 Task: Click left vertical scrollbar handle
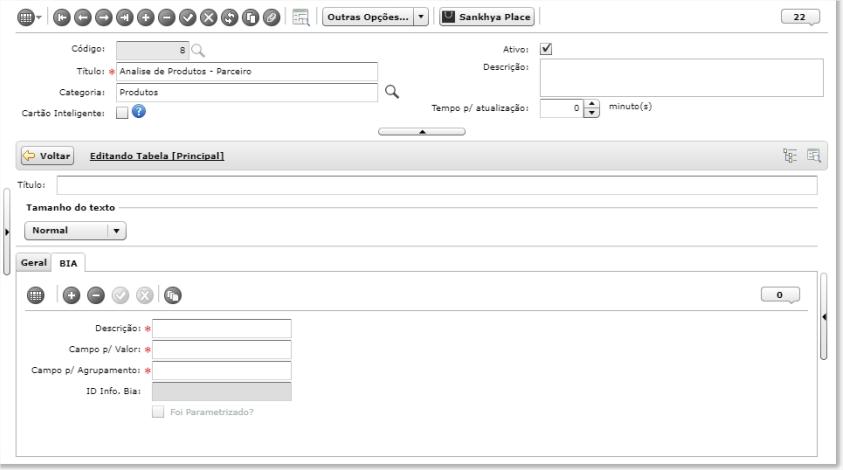[x=6, y=232]
